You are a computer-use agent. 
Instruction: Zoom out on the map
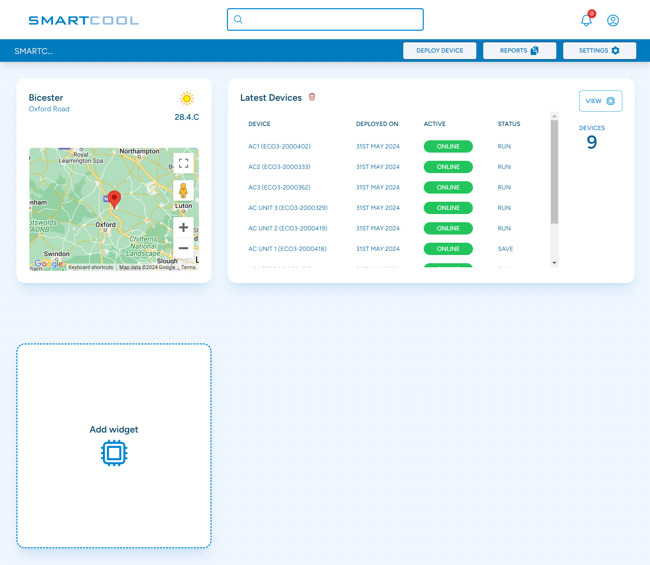click(183, 248)
